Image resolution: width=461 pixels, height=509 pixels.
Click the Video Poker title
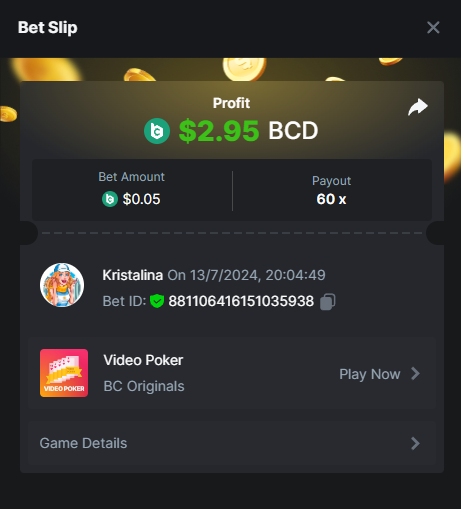[143, 360]
